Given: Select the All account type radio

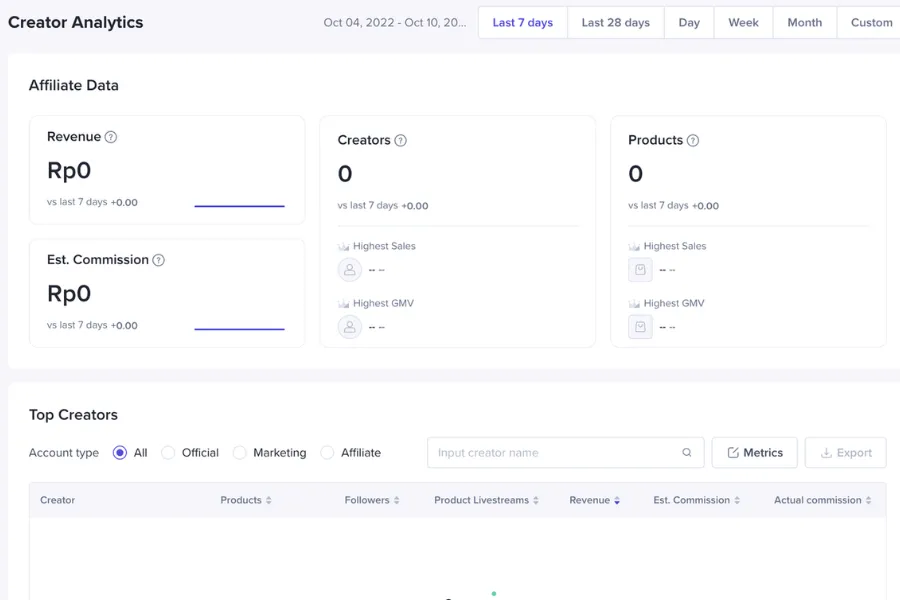Looking at the screenshot, I should click(x=119, y=452).
